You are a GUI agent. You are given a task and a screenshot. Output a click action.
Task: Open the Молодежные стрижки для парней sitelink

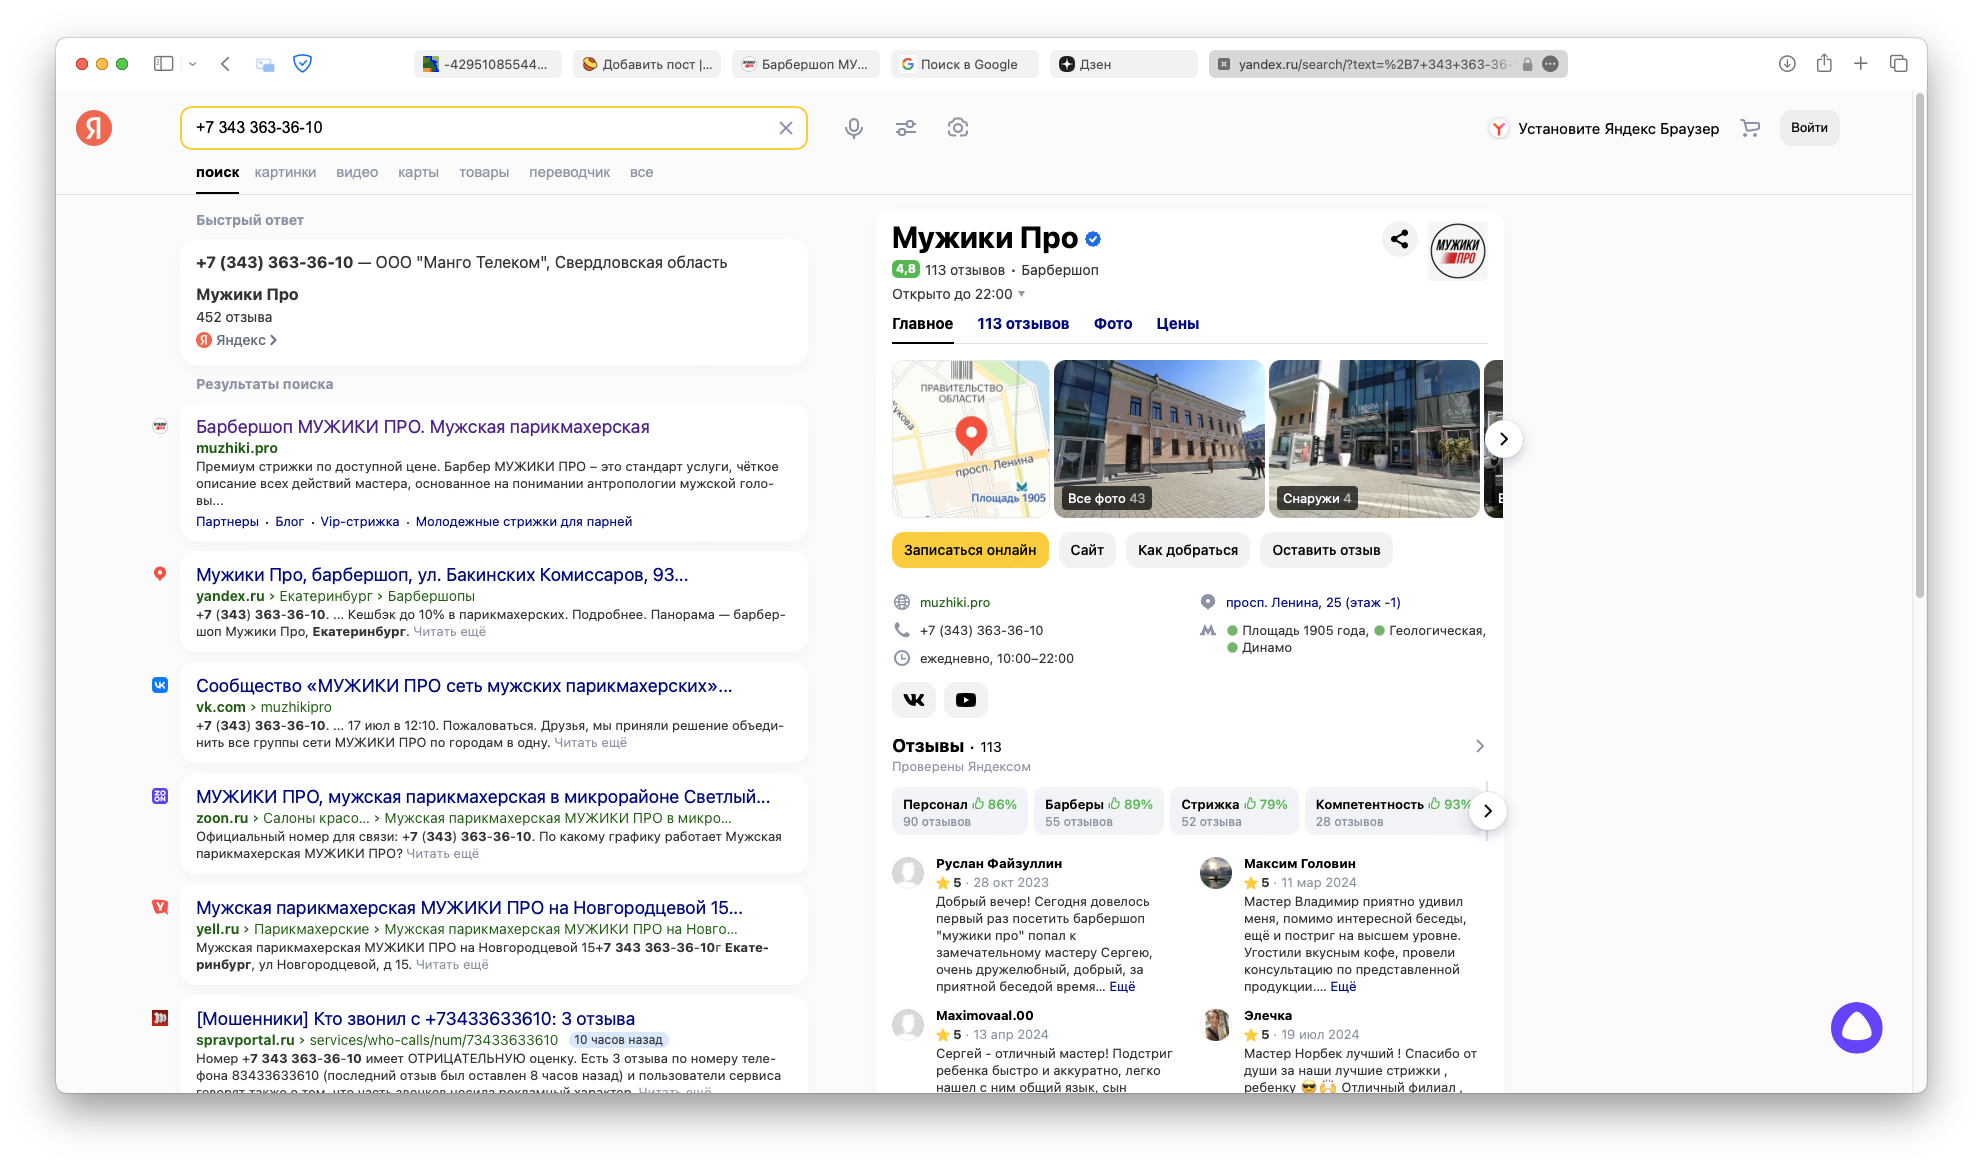click(x=524, y=522)
